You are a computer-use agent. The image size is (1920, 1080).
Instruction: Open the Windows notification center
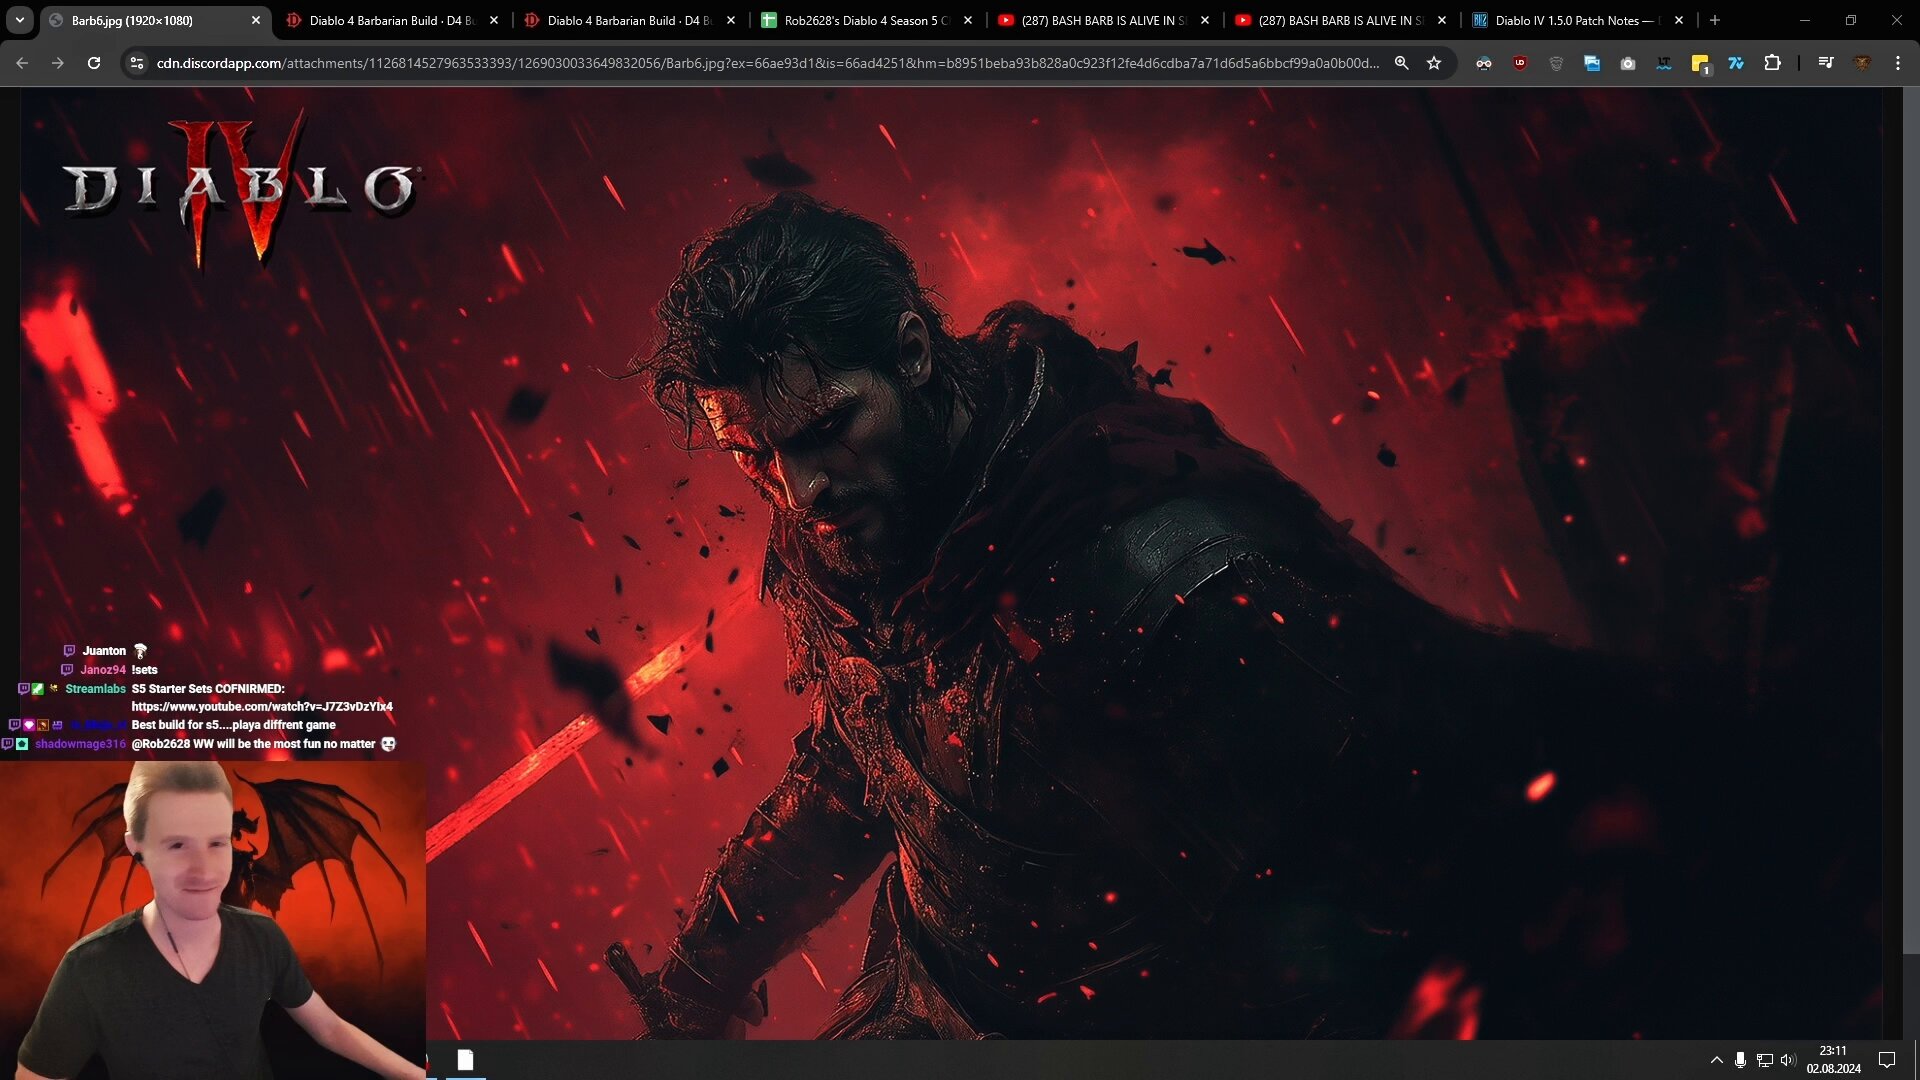pyautogui.click(x=1887, y=1060)
